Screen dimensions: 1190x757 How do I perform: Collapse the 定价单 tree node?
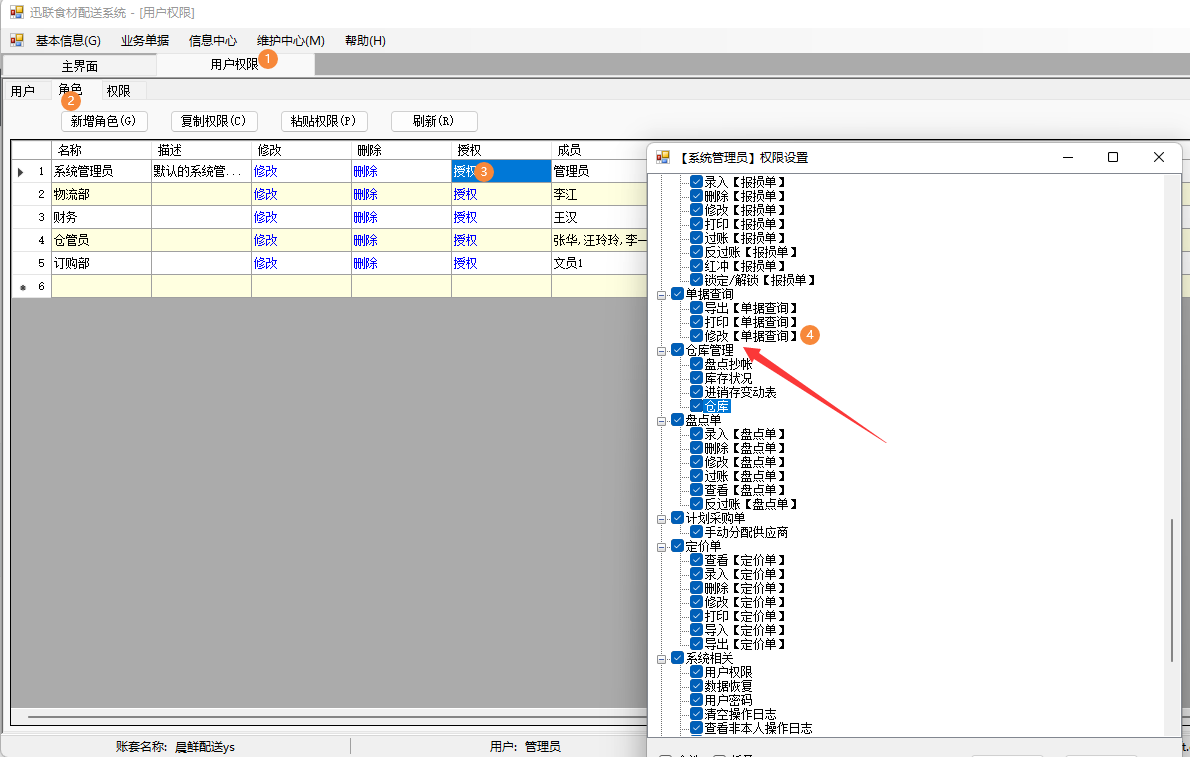tap(662, 547)
